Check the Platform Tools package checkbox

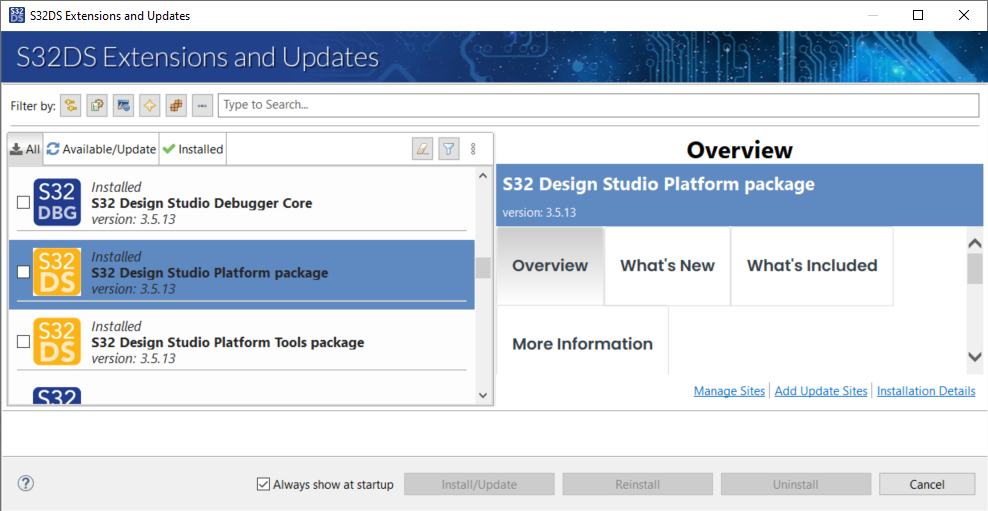23,342
